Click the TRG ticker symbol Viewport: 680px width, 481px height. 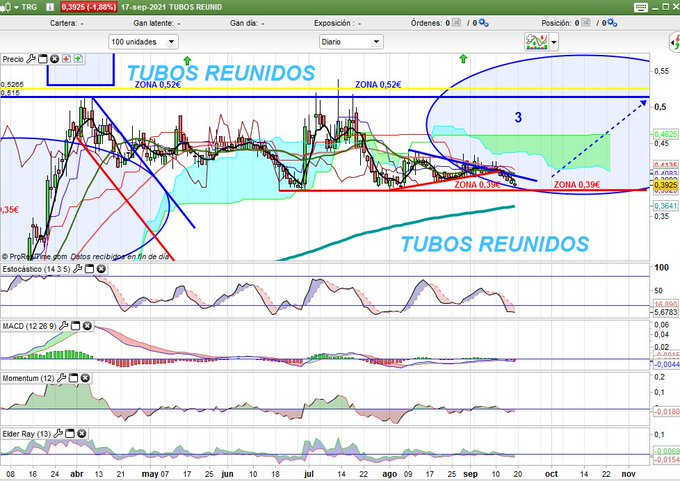pos(29,7)
